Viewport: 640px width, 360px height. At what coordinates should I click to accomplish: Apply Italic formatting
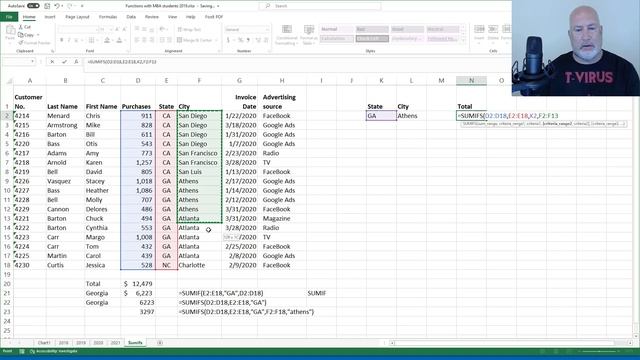tap(69, 40)
